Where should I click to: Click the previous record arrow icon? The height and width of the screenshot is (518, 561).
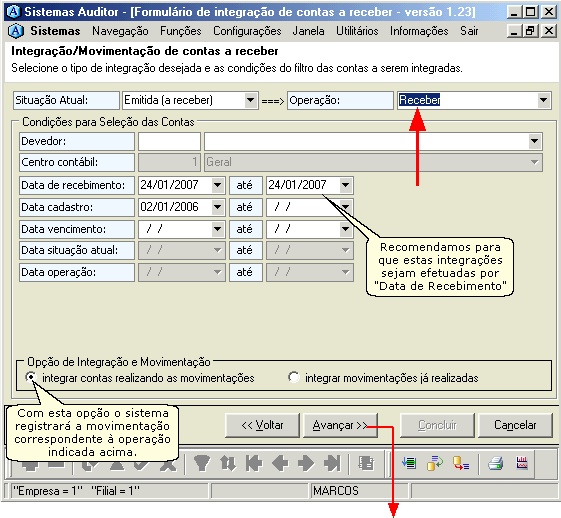[x=280, y=463]
